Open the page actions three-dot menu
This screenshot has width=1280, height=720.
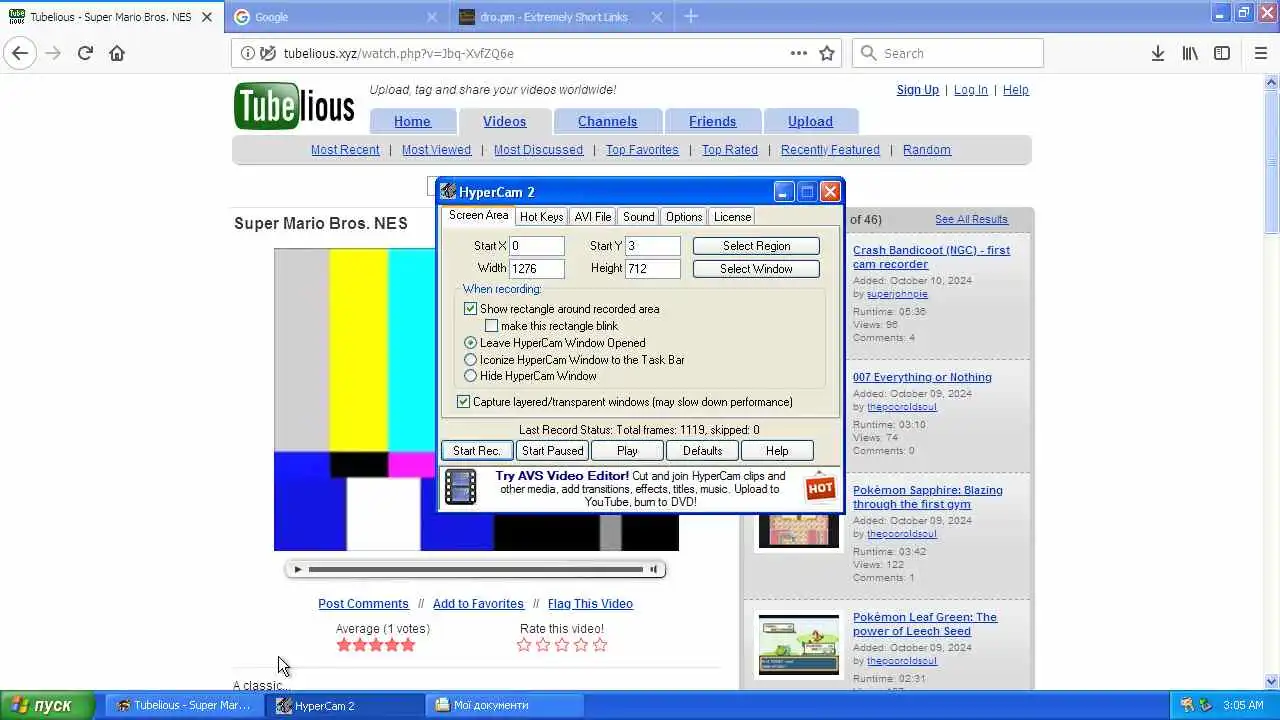799,53
